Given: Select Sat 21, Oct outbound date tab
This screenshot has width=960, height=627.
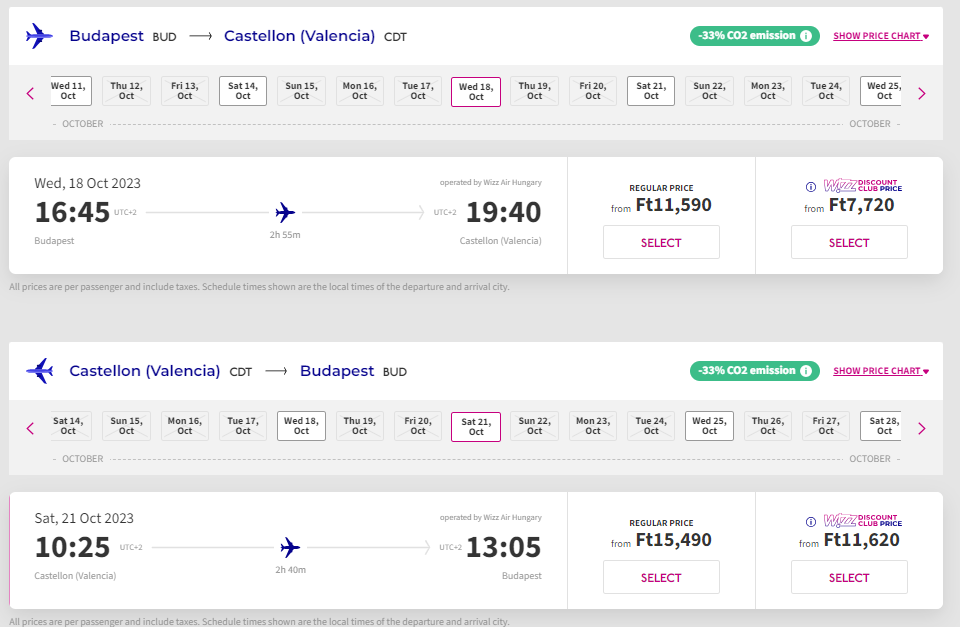Looking at the screenshot, I should click(x=651, y=91).
